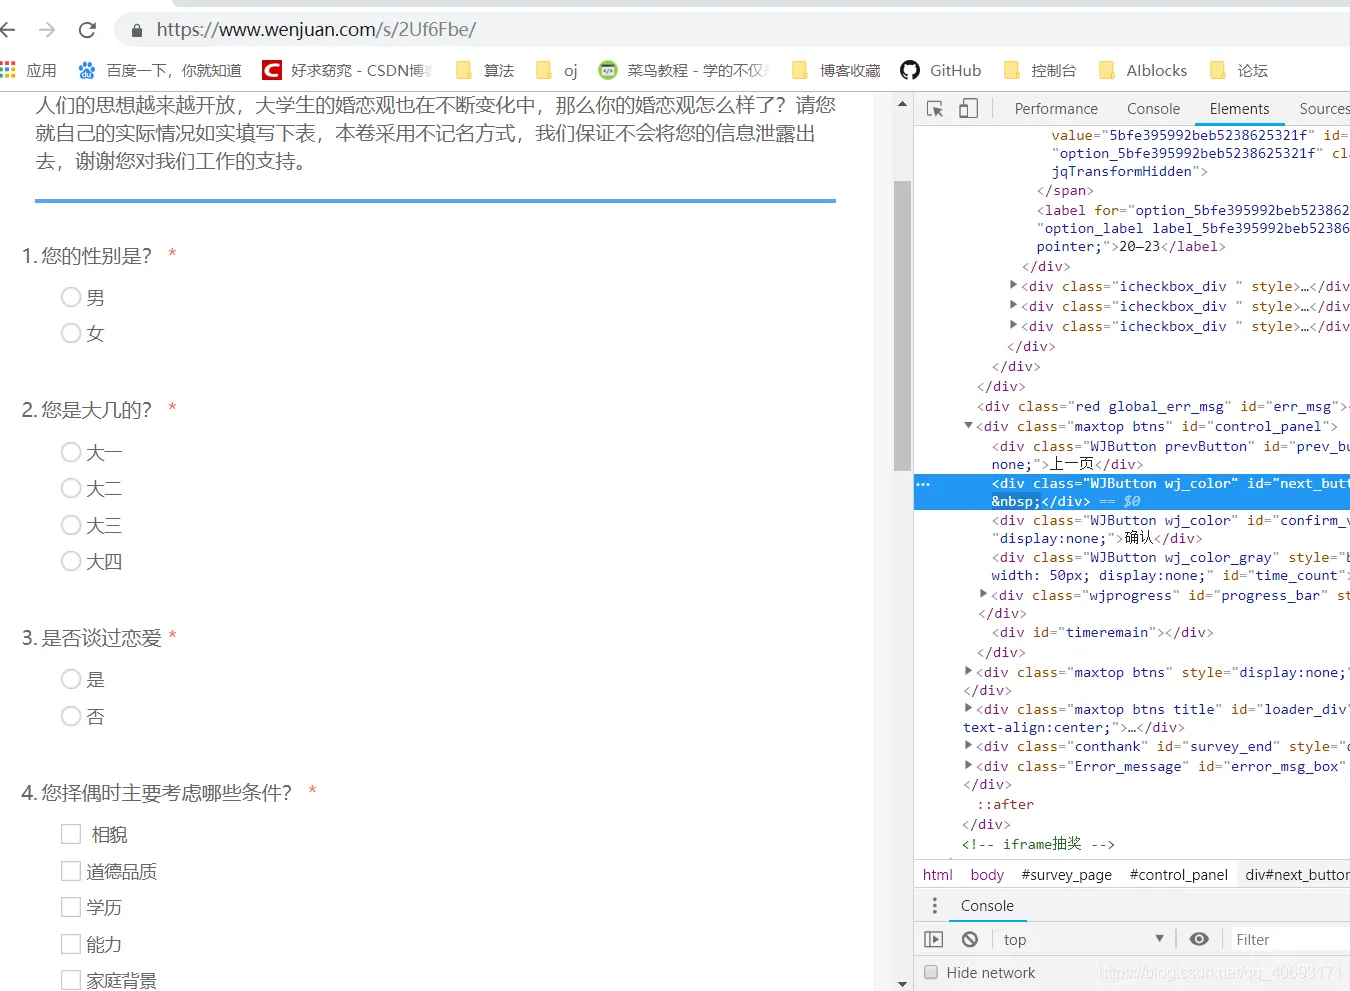Click the browser address bar URL
1350x991 pixels.
(316, 30)
